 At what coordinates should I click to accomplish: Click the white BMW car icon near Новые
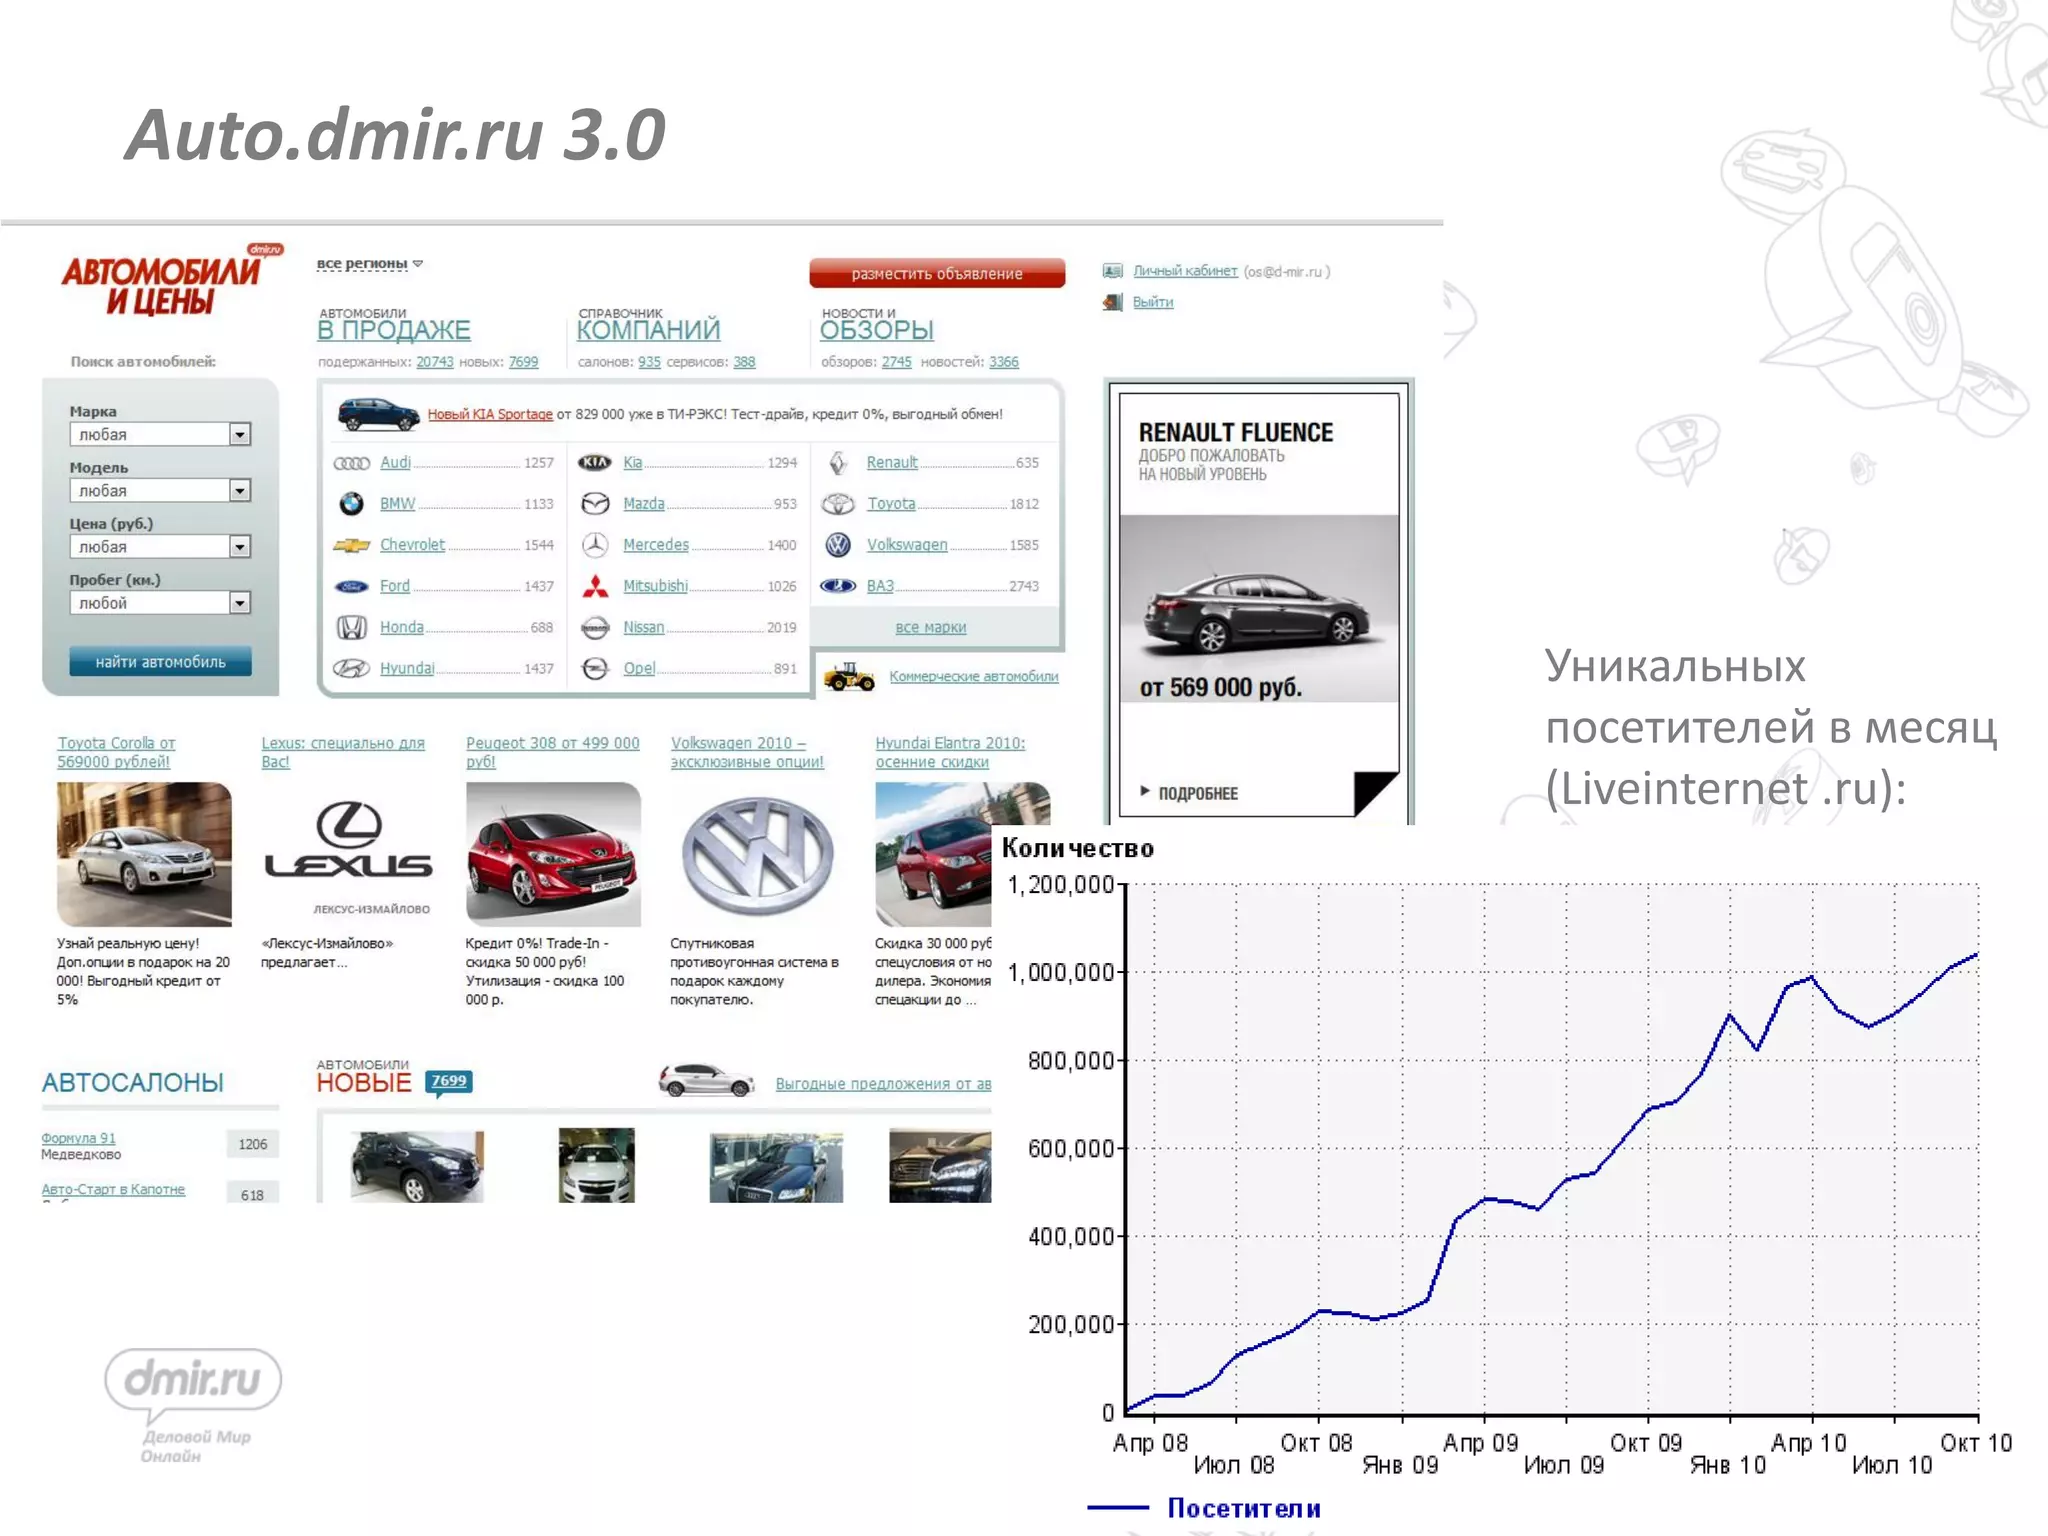[706, 1081]
